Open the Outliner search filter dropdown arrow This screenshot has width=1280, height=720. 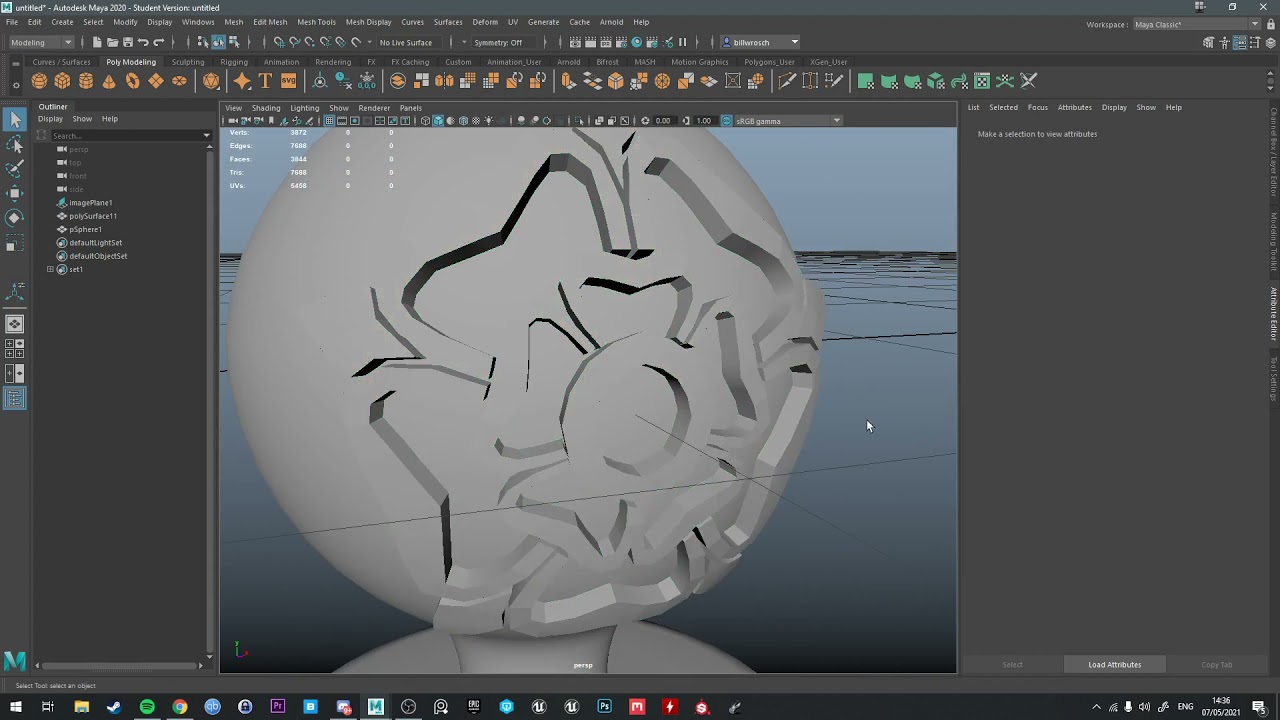click(x=206, y=135)
